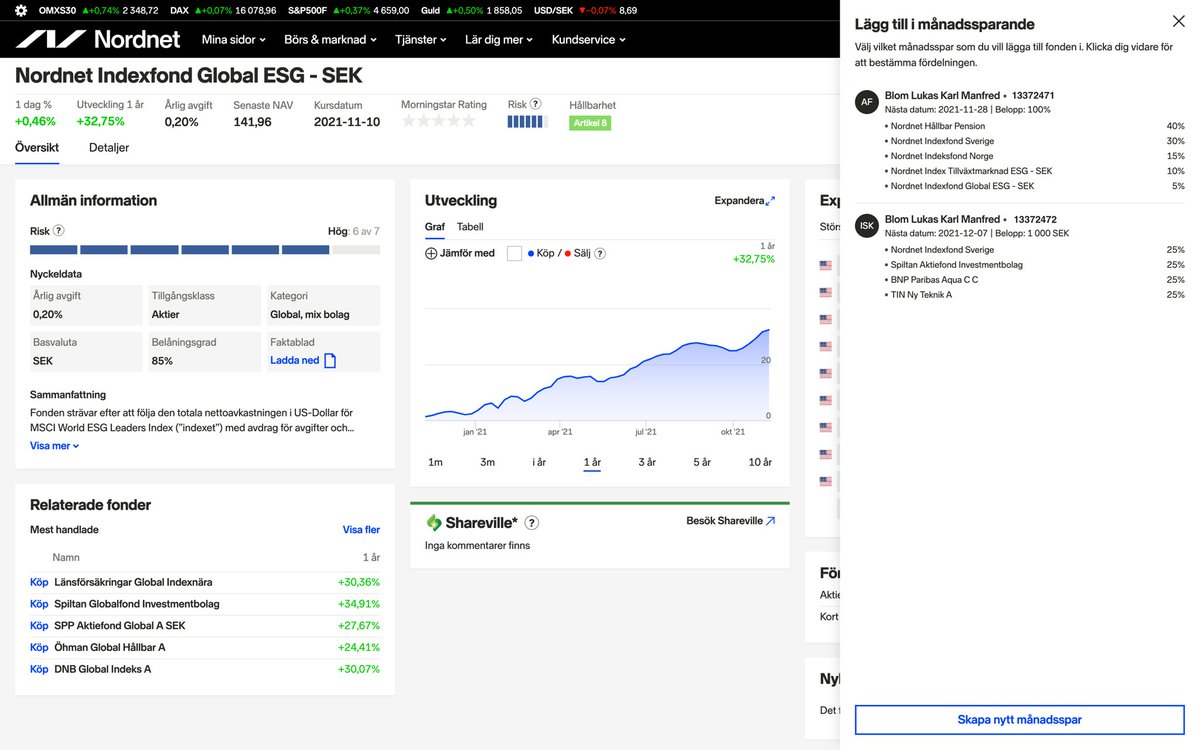Click the header risk indicator bars

coord(527,121)
